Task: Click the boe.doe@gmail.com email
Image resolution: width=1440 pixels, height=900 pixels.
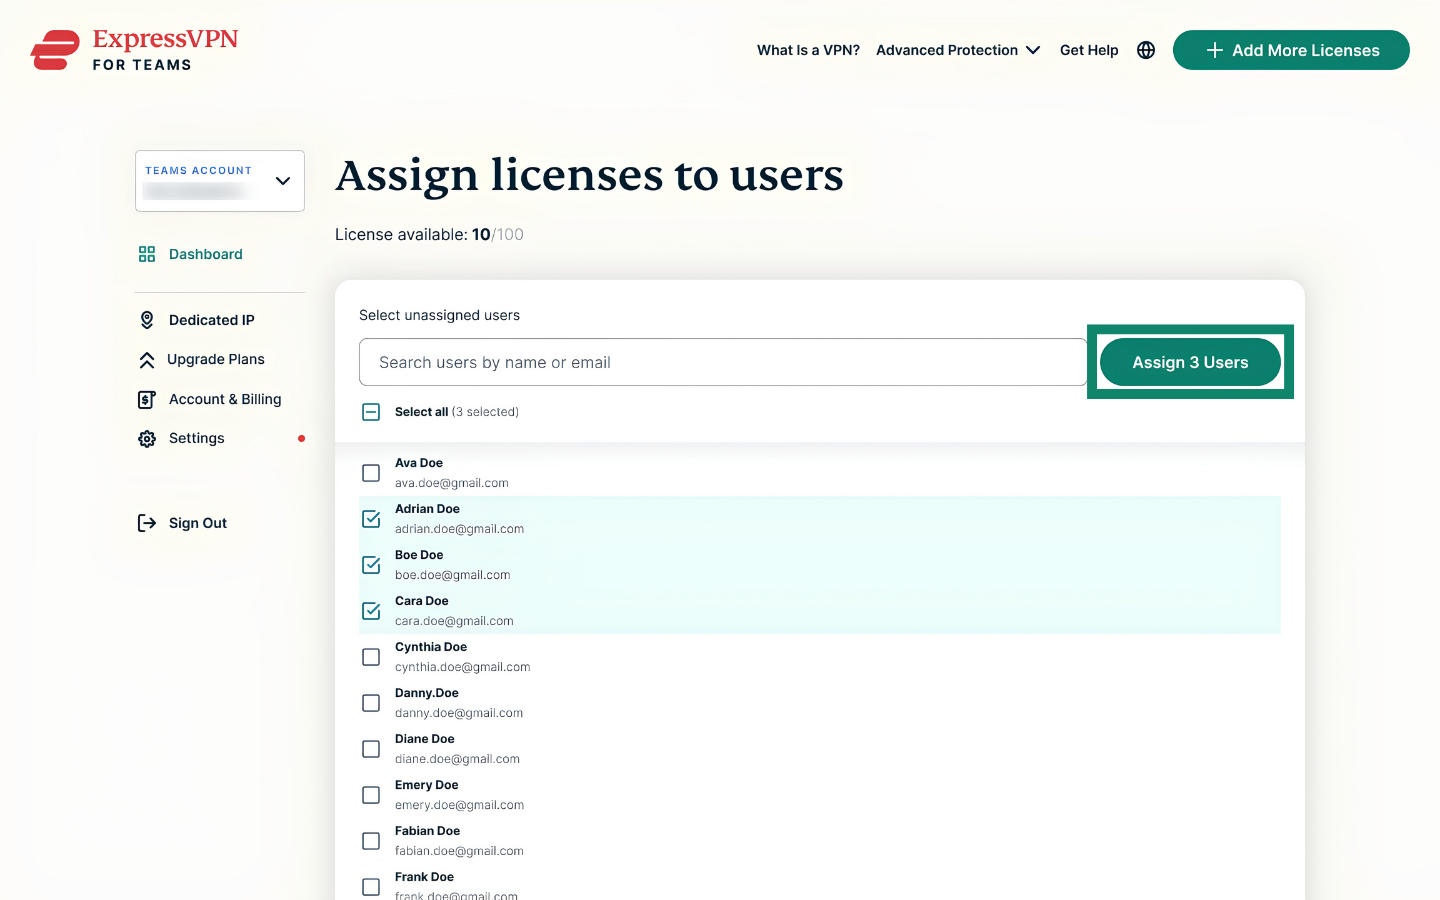Action: (x=453, y=575)
